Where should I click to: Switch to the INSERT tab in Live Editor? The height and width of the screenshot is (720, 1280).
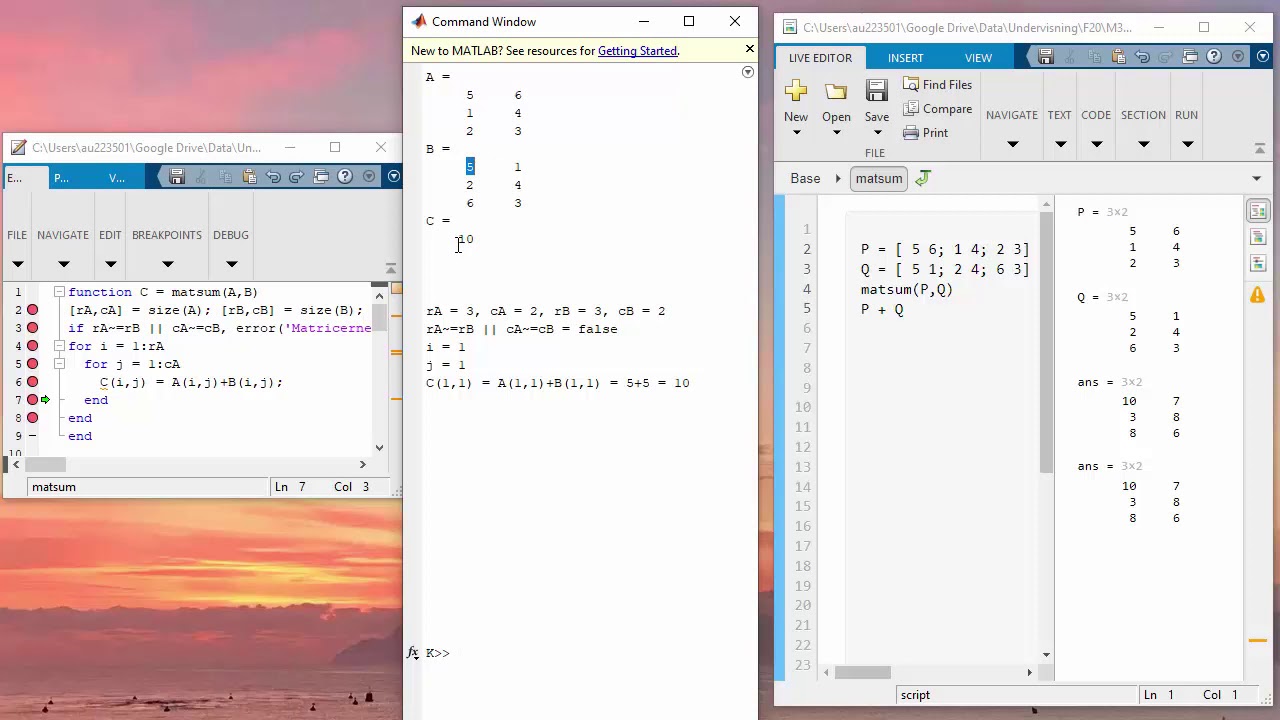click(x=905, y=58)
